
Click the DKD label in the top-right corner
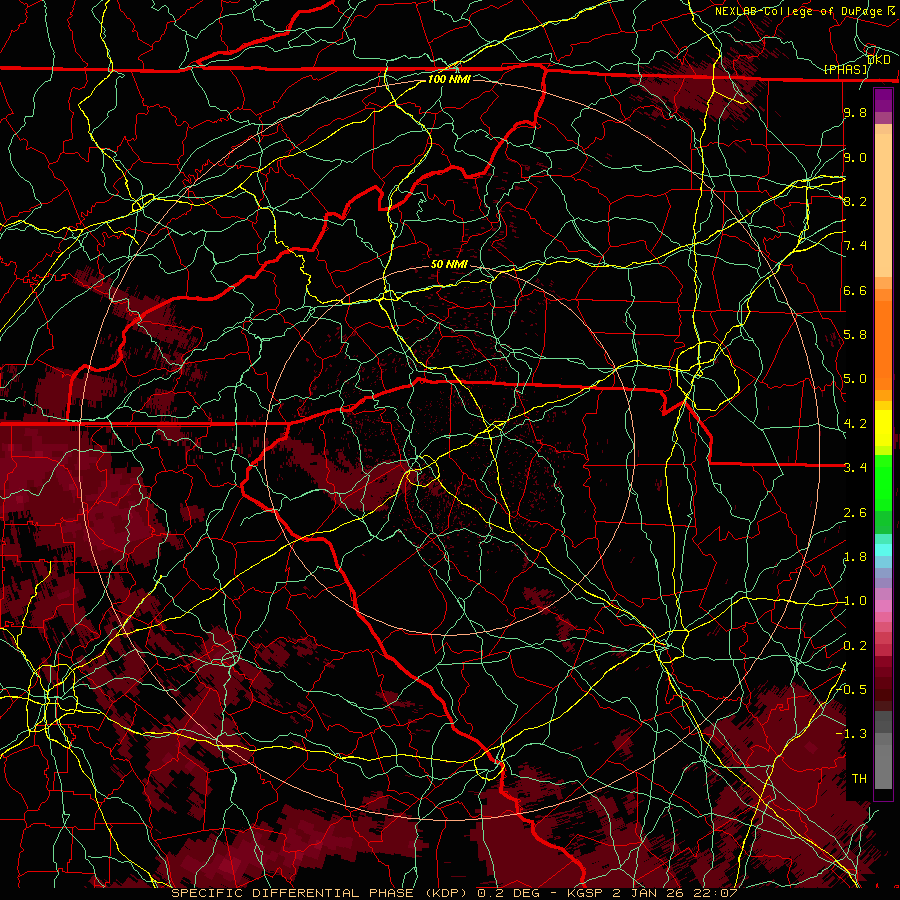[879, 60]
